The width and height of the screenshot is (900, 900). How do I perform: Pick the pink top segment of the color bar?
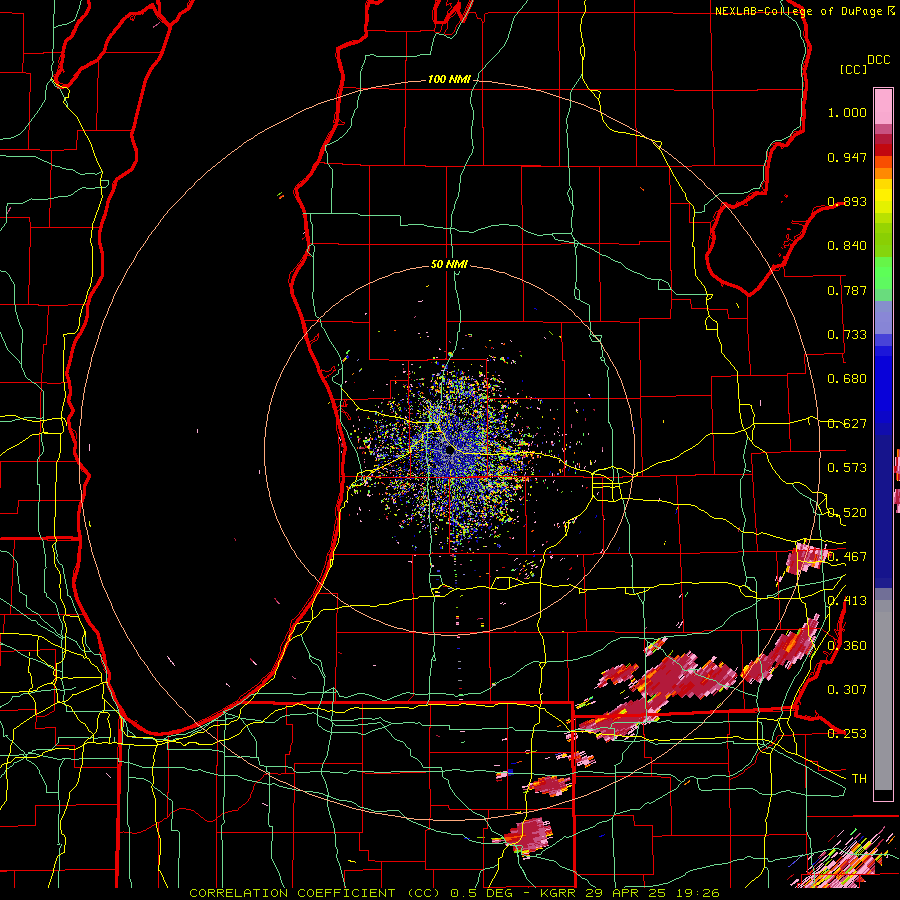[883, 106]
